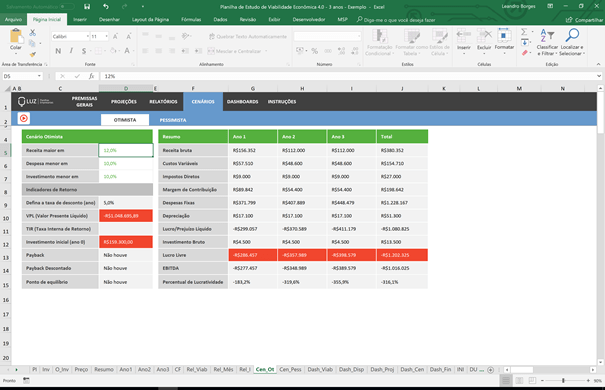Screen dimensions: 605x390
Task: Click the zoom slider handle
Action: [x=563, y=381]
